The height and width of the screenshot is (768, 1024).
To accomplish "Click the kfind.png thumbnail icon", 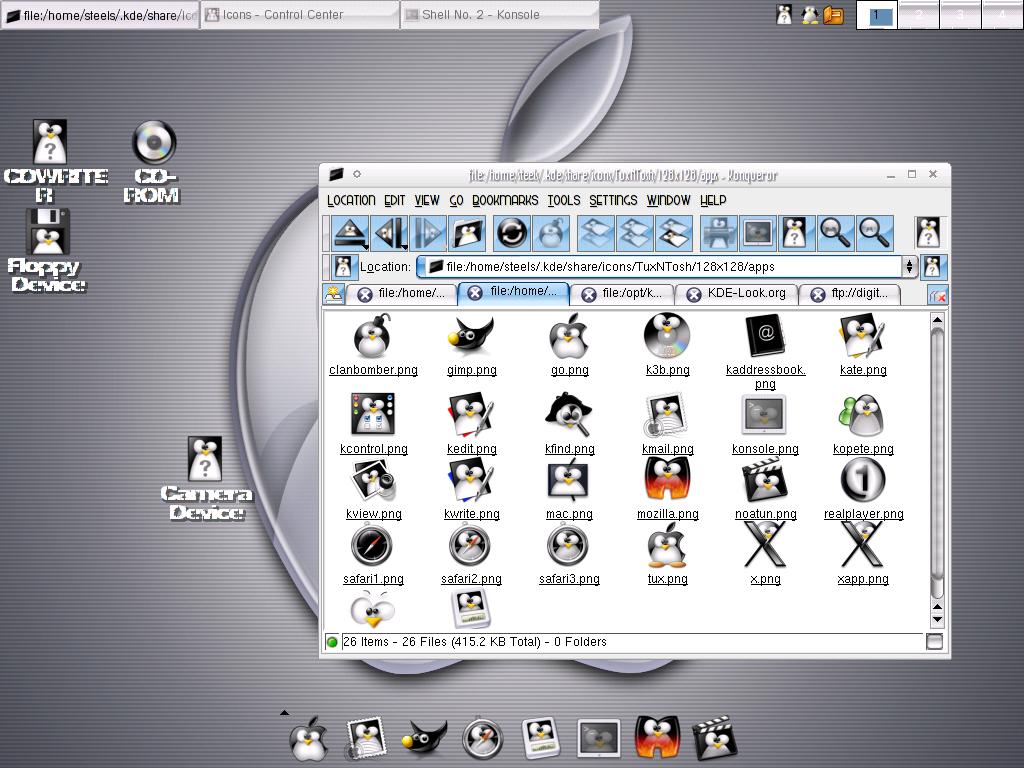I will click(569, 414).
